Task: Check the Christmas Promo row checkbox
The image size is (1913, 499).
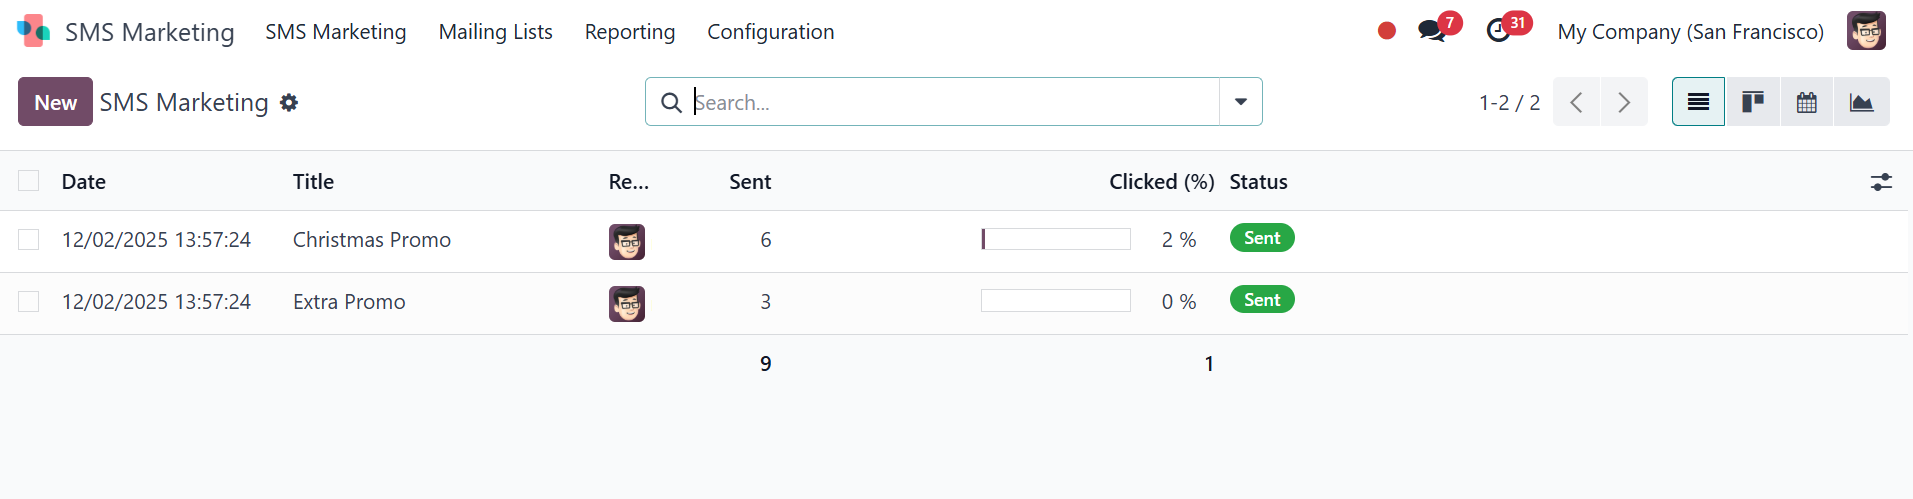Action: tap(29, 240)
